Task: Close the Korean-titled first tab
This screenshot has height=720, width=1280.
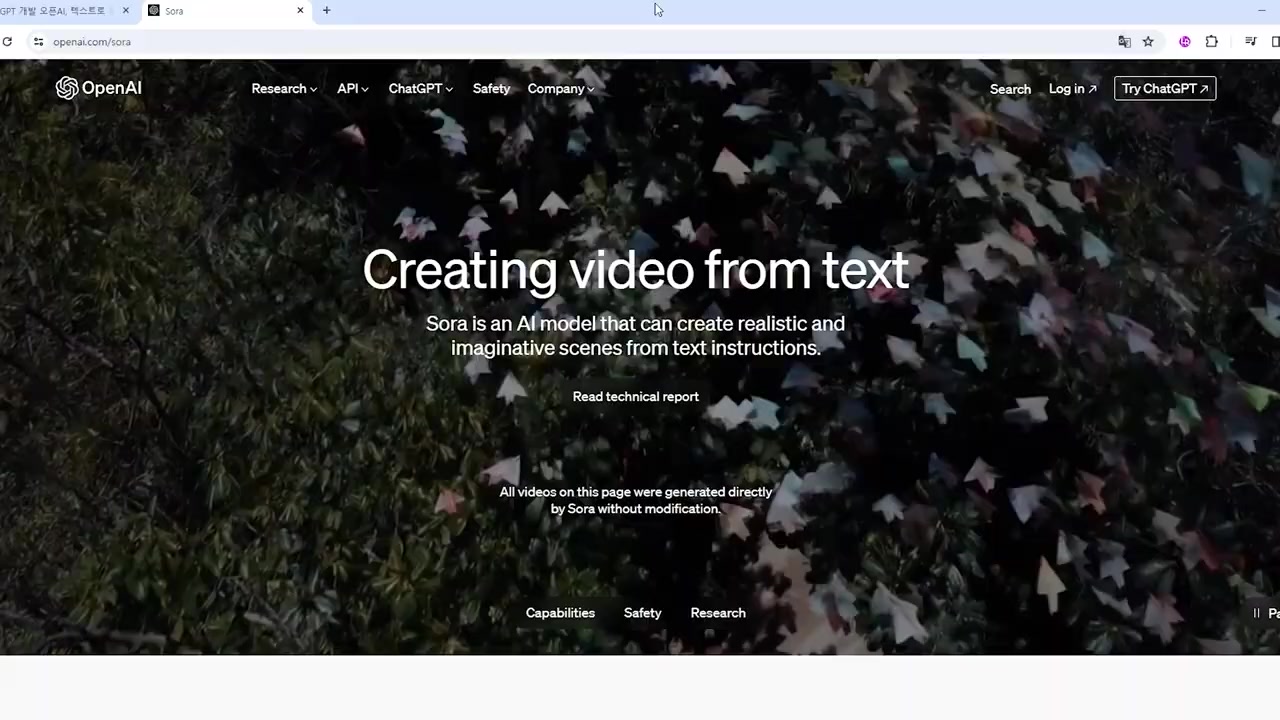Action: (125, 10)
